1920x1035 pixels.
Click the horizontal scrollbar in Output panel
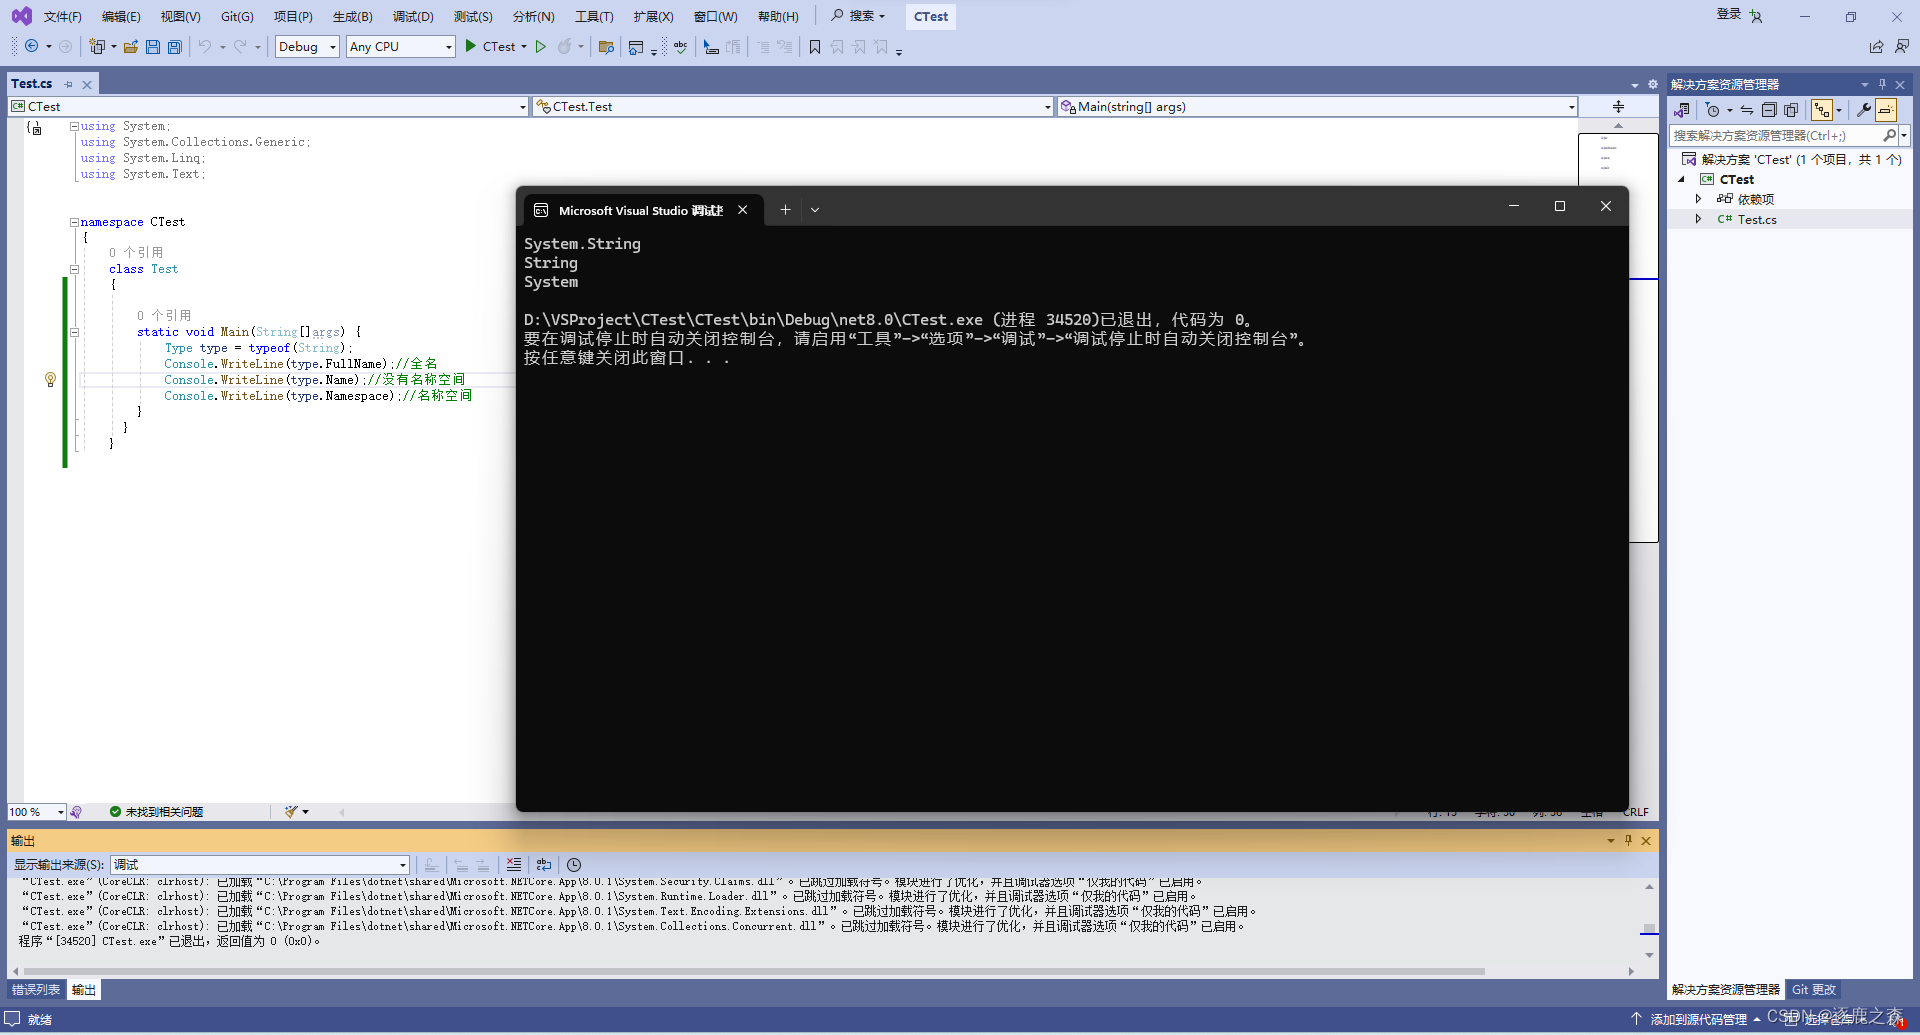coord(755,971)
